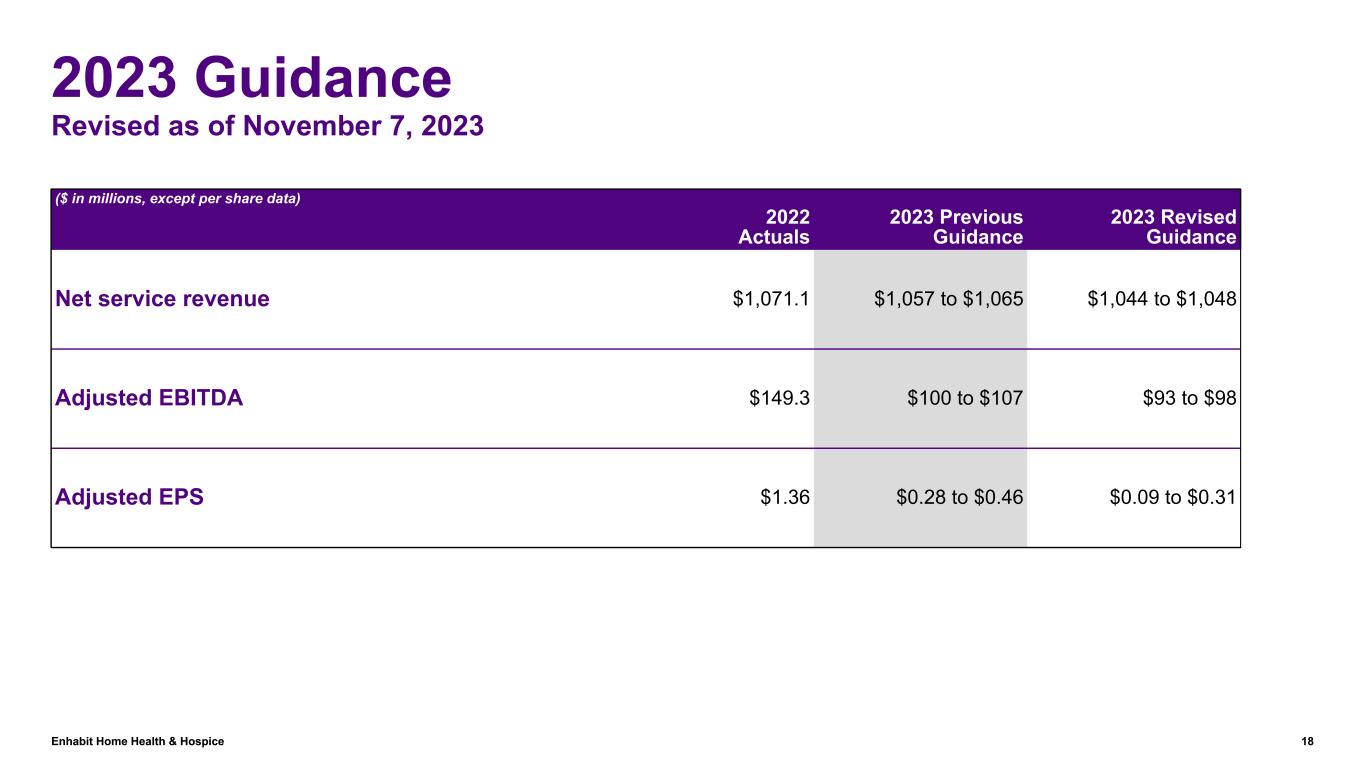Click the page number 18 in the footer
Screen dimensions: 1365x768
(1307, 741)
